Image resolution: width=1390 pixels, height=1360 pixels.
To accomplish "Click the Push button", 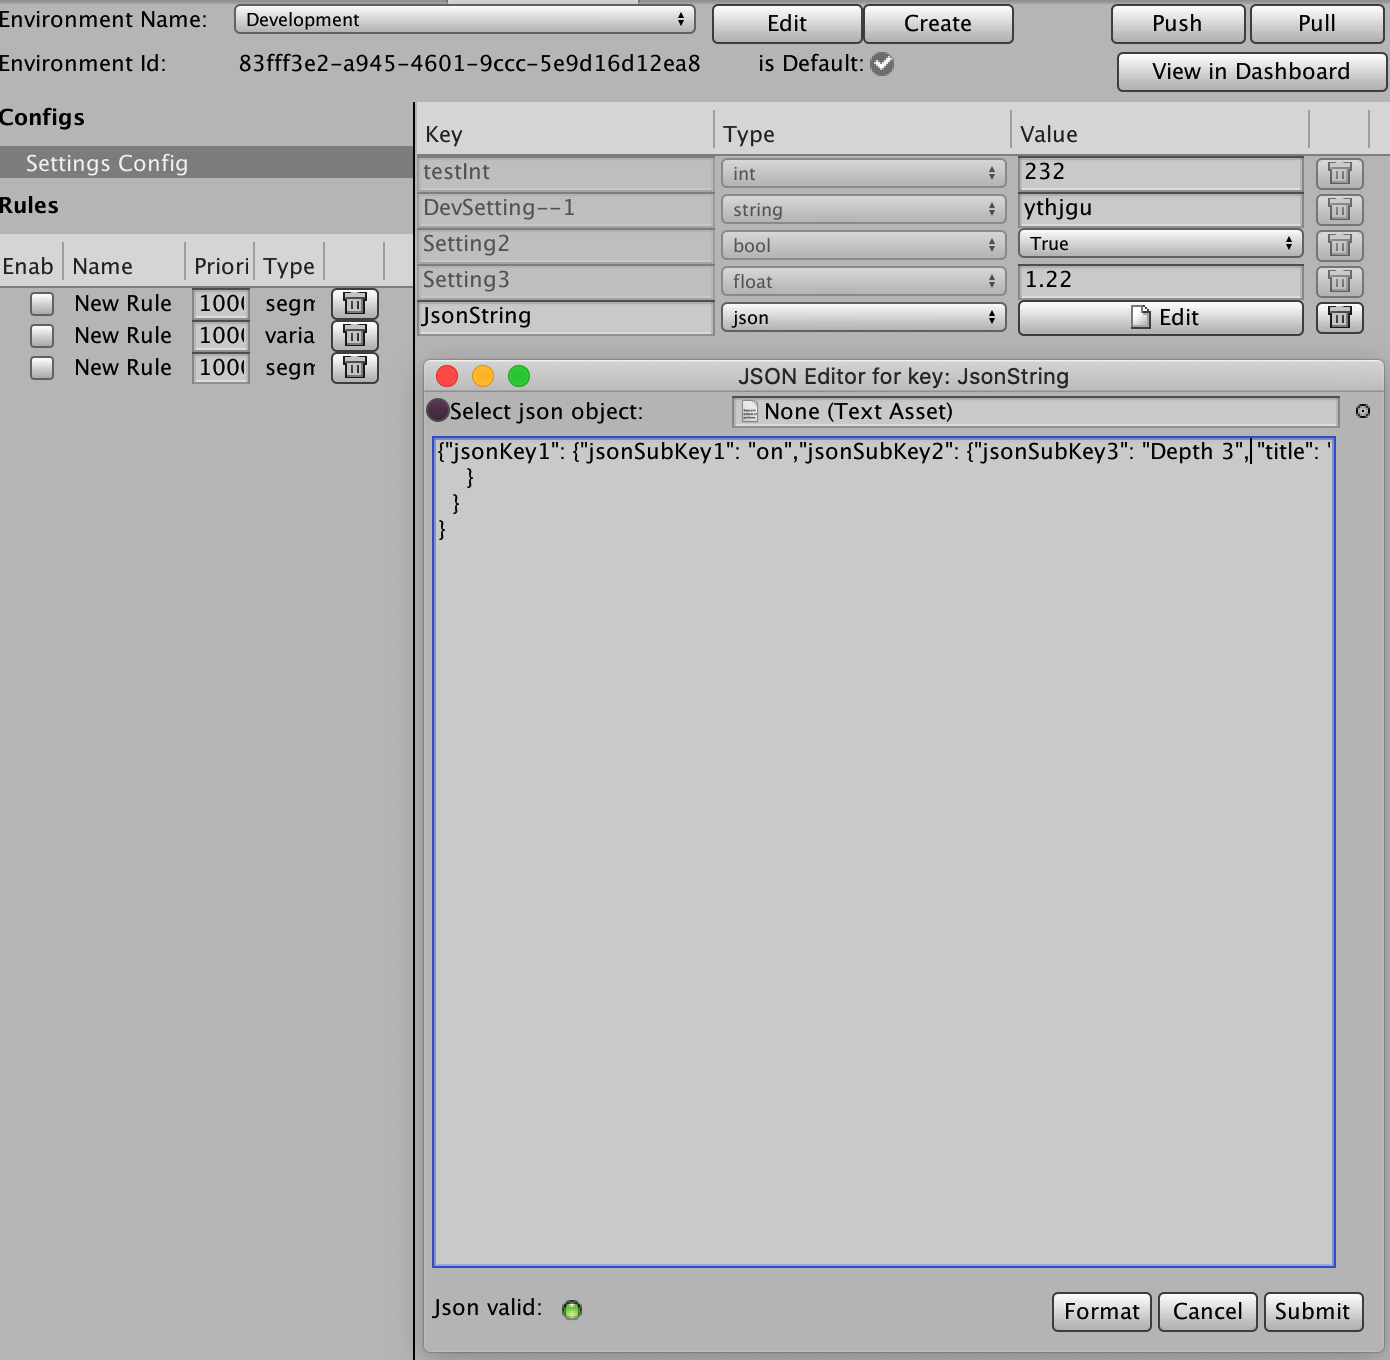I will point(1177,24).
